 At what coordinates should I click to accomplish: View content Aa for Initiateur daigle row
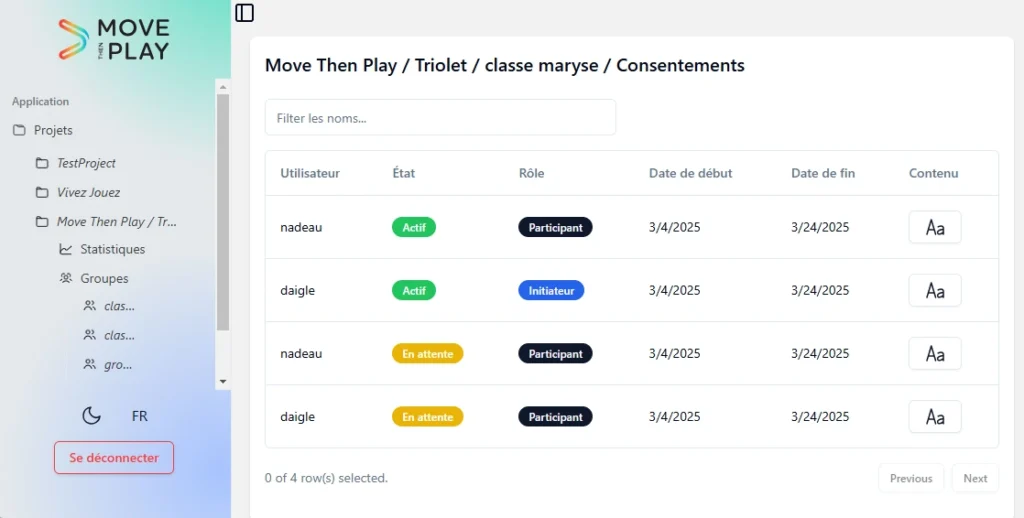[935, 290]
